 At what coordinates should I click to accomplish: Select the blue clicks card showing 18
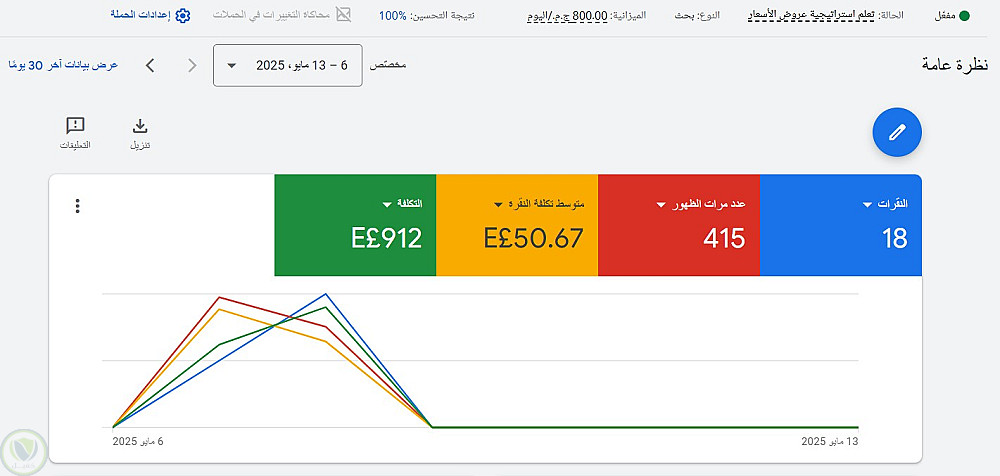(x=841, y=225)
